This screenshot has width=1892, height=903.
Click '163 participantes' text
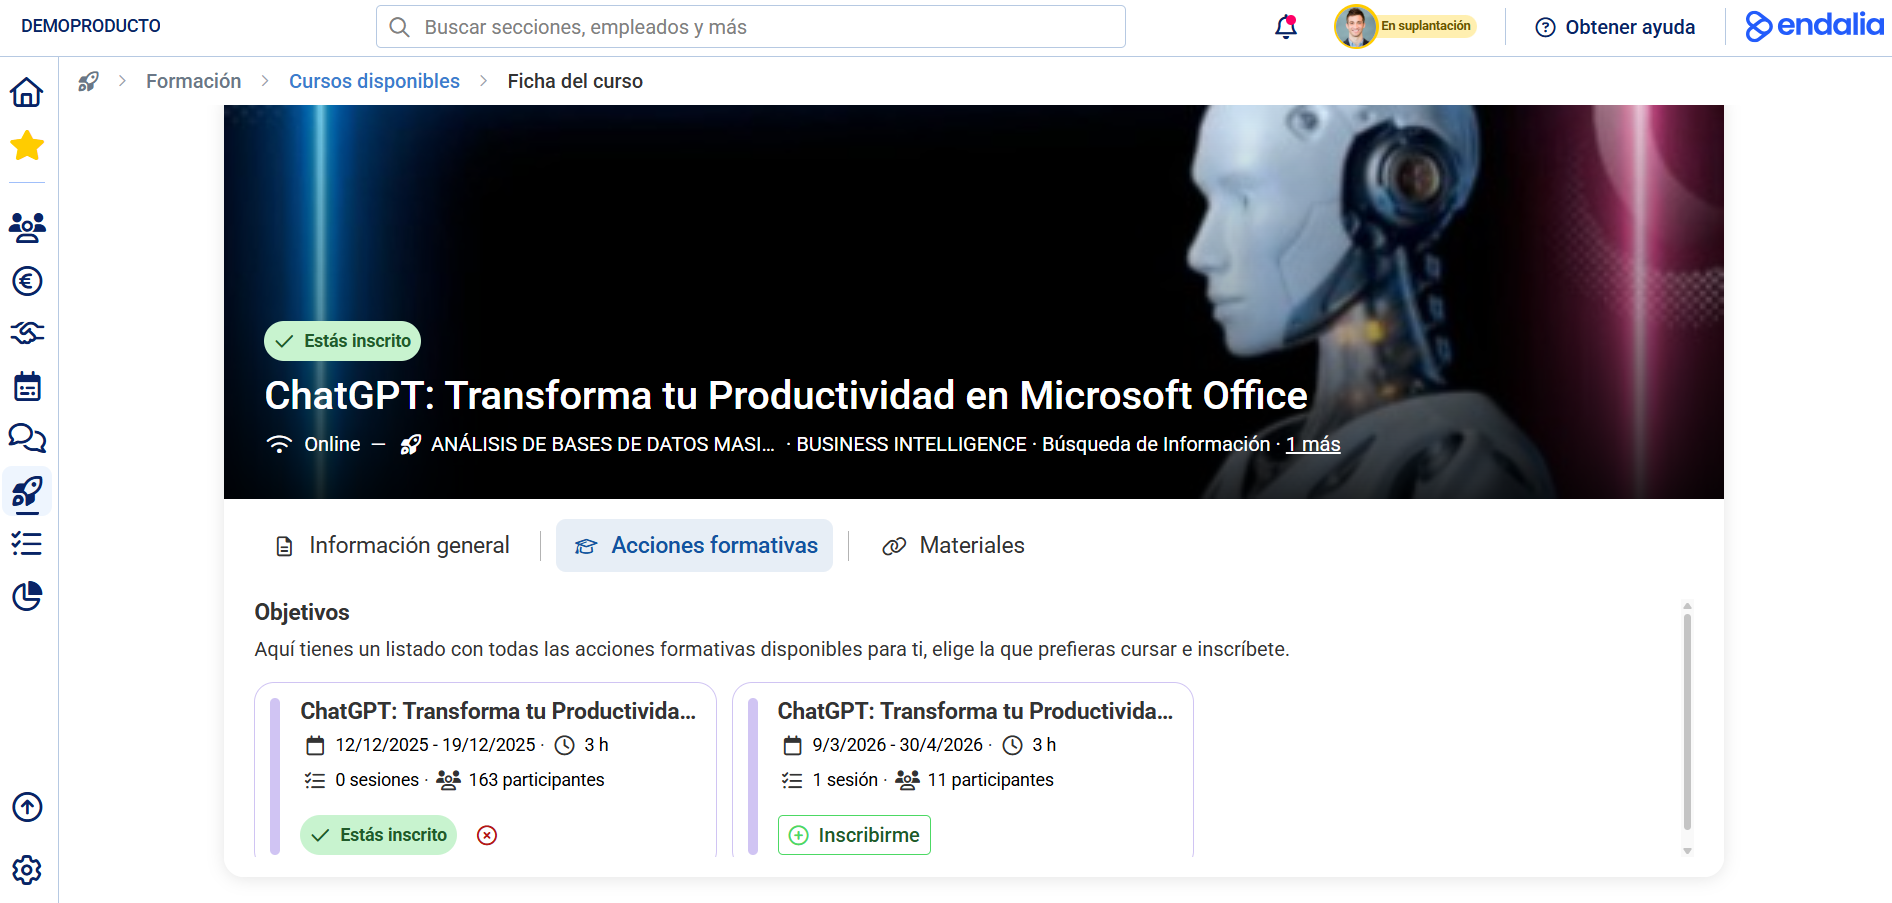click(536, 780)
